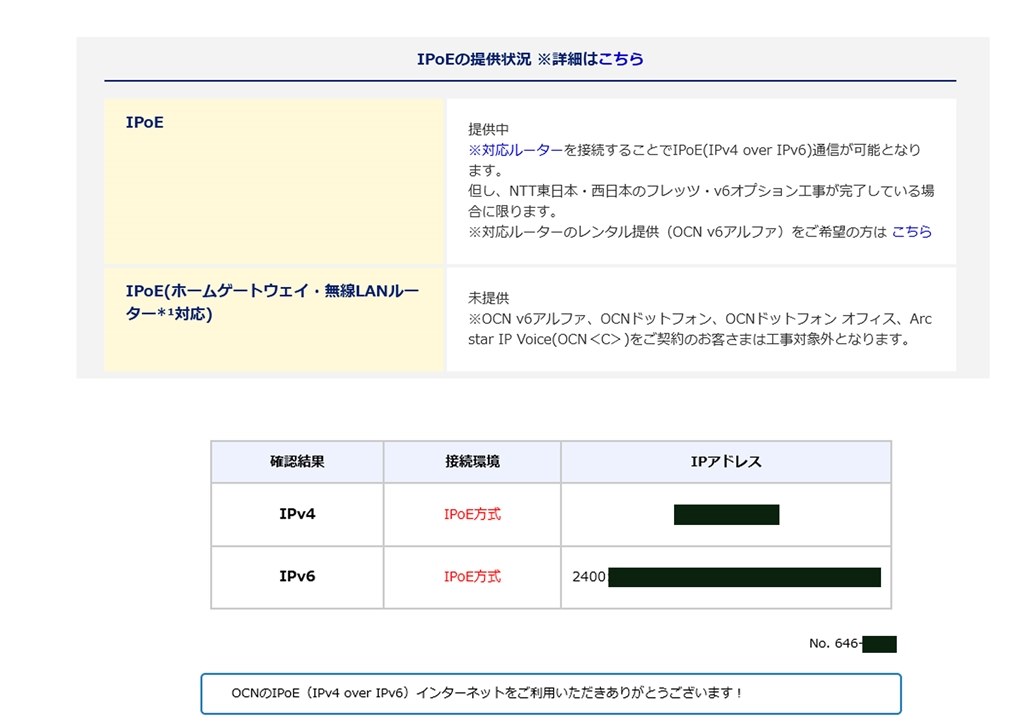Screen dimensions: 1024x724
Task: Select the 'IPv6' cell in the results table
Action: click(x=297, y=576)
